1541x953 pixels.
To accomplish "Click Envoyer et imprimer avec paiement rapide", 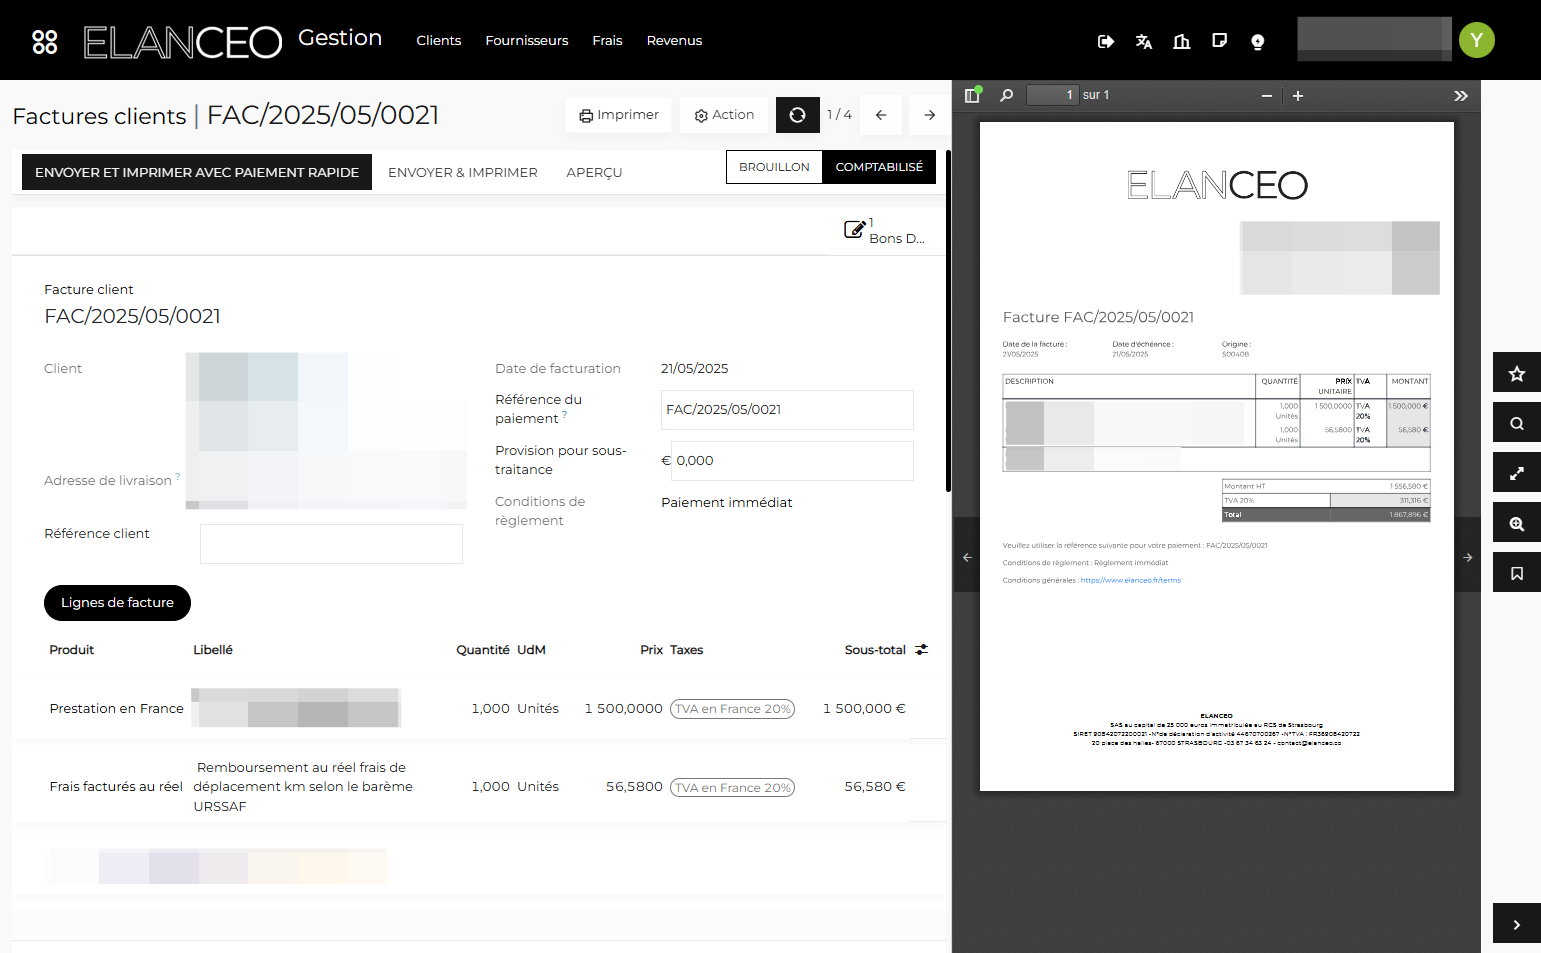I will click(197, 172).
